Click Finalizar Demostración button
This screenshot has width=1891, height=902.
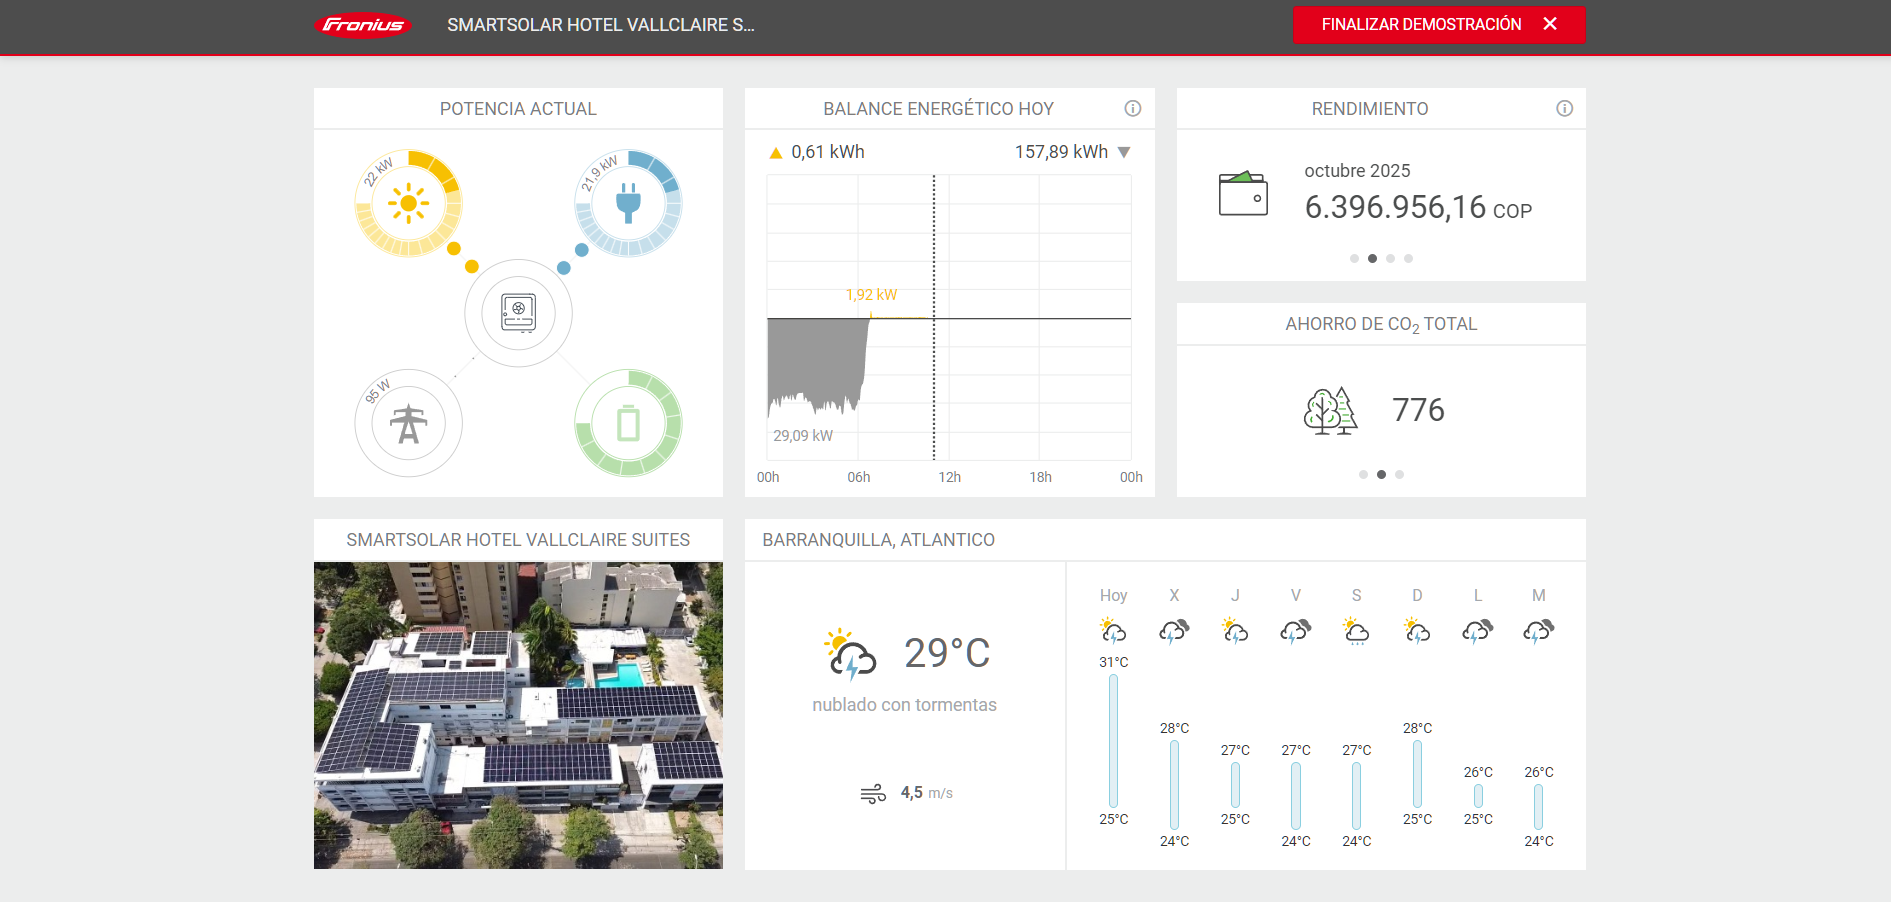click(x=1438, y=25)
